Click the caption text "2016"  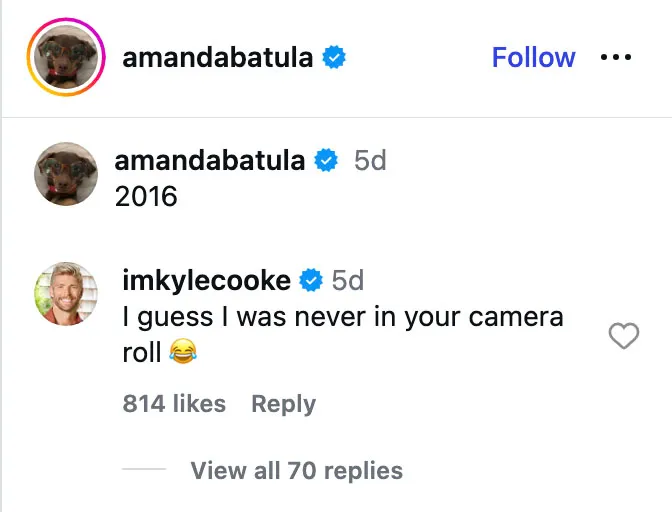tap(146, 196)
